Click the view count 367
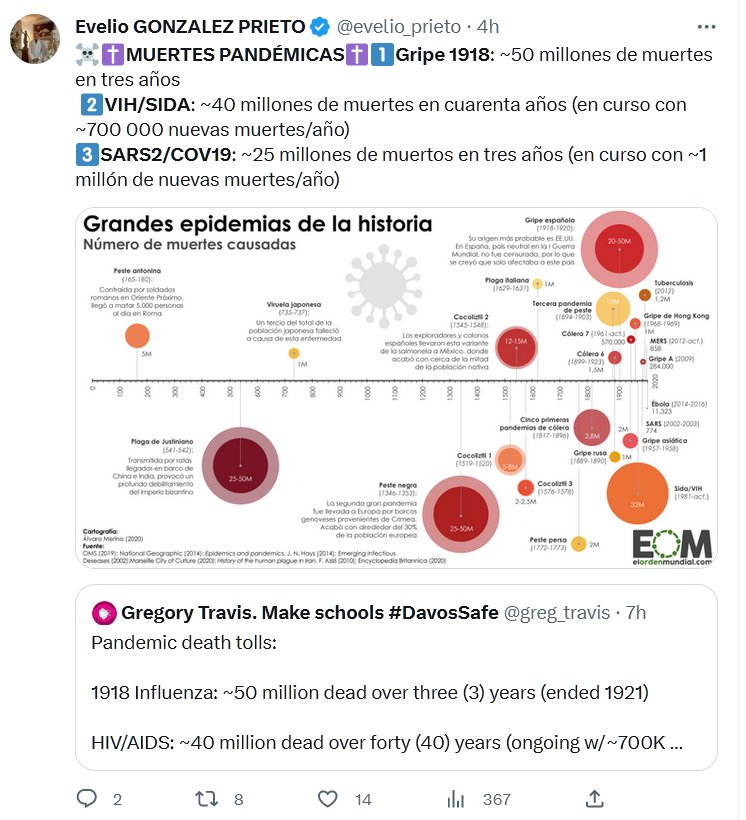The height and width of the screenshot is (820, 746). click(496, 799)
